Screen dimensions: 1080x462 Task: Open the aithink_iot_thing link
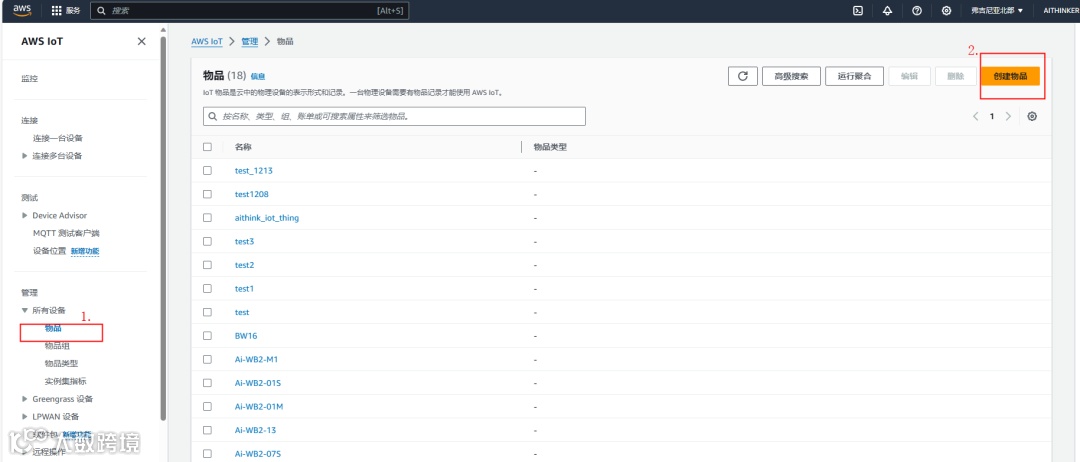click(x=267, y=218)
